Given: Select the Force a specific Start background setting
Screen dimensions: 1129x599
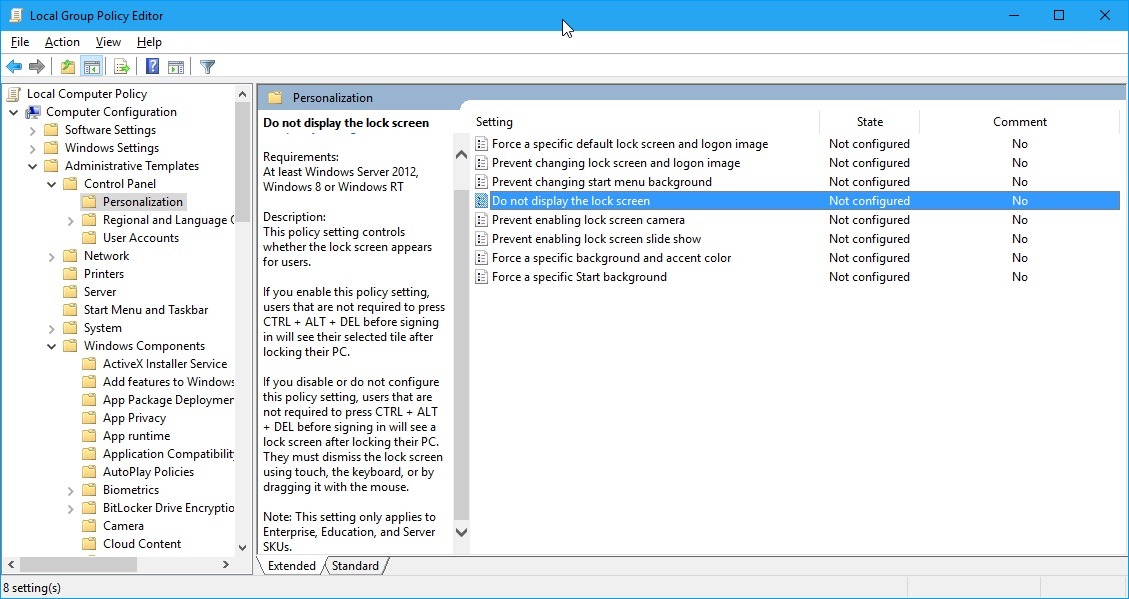Looking at the screenshot, I should tap(578, 277).
